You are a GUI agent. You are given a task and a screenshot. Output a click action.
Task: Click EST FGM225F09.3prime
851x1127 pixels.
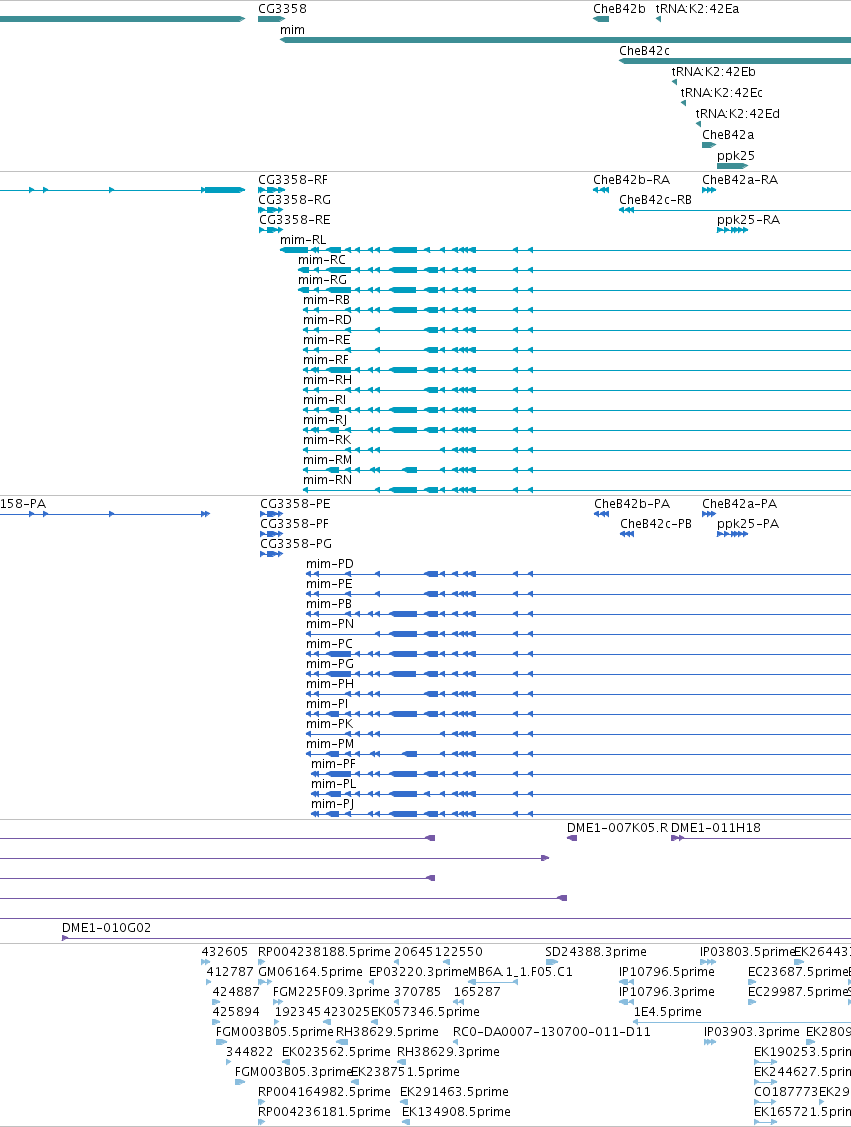click(x=331, y=992)
